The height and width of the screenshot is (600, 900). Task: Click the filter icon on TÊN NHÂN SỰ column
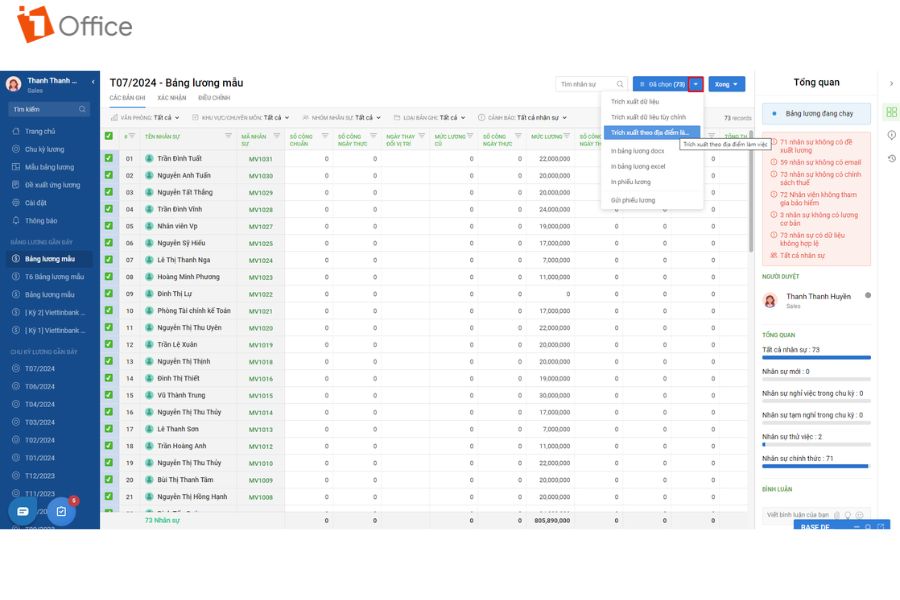pos(228,136)
